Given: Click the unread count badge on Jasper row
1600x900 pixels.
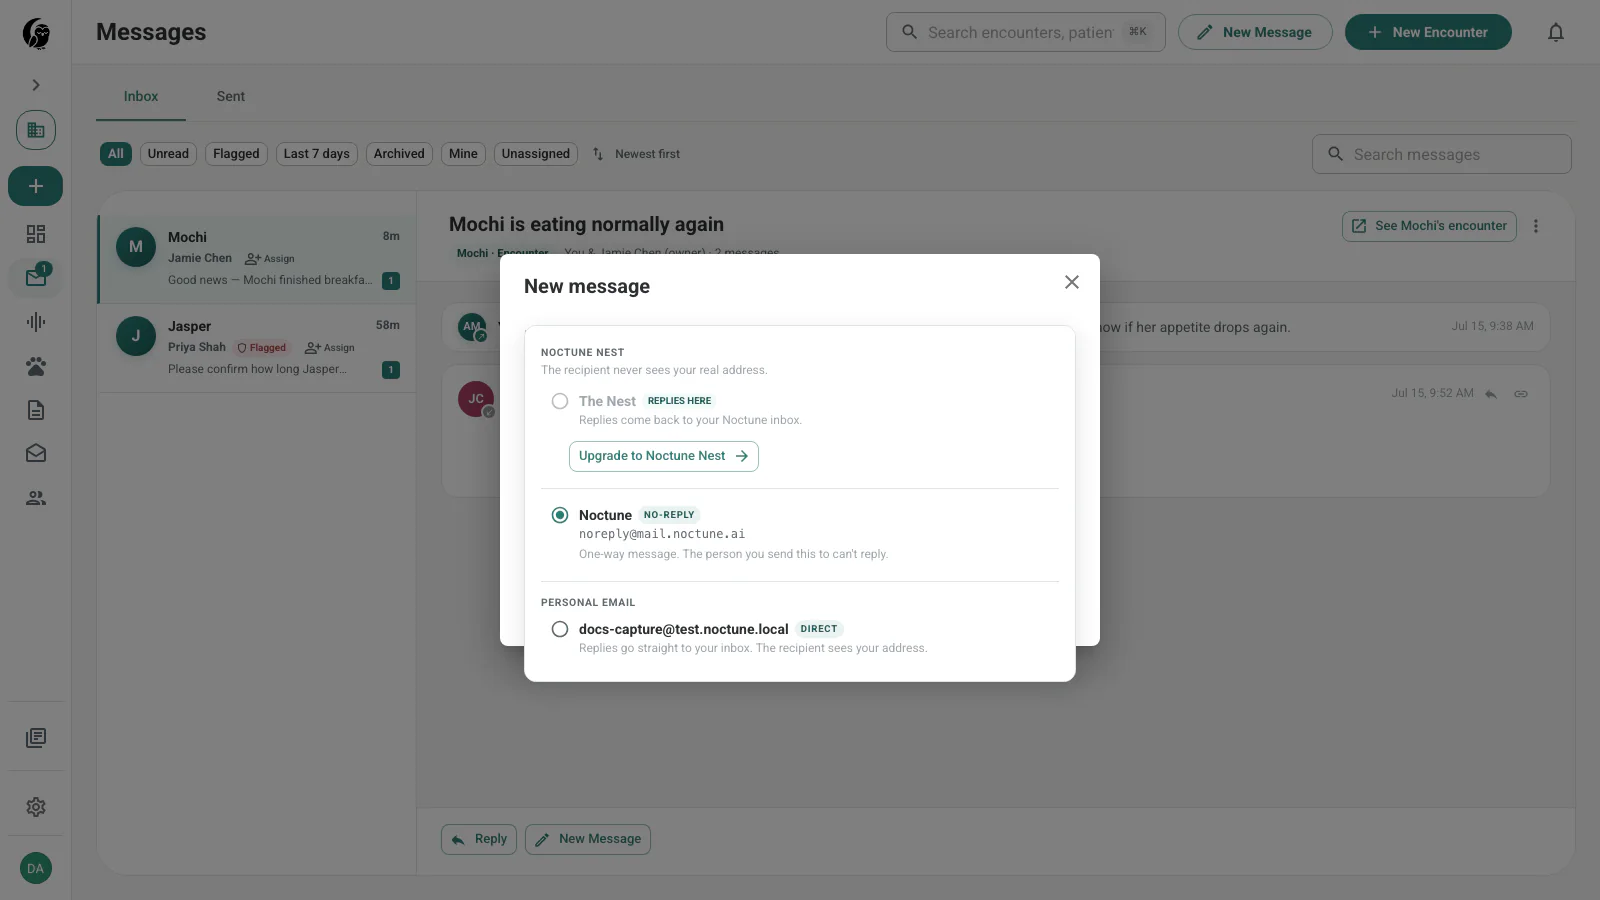Looking at the screenshot, I should 391,370.
